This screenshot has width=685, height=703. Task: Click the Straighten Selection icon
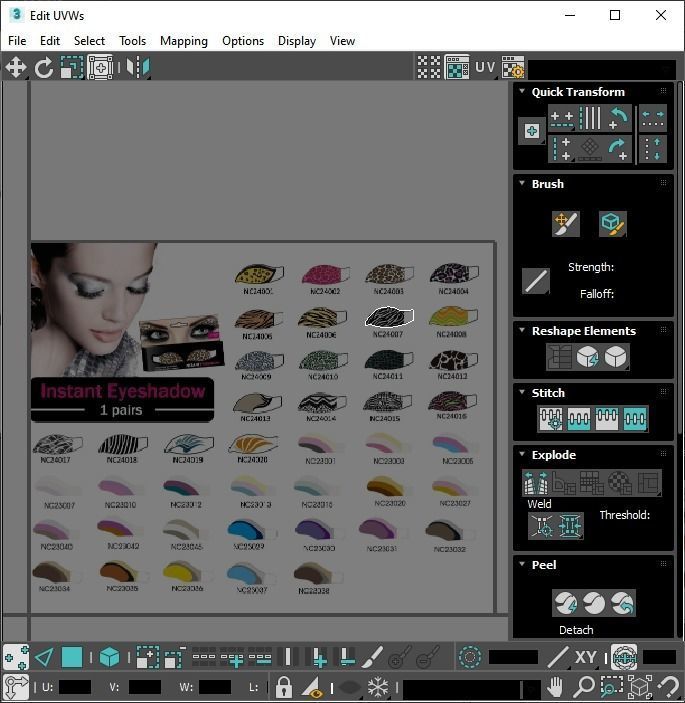[x=559, y=357]
